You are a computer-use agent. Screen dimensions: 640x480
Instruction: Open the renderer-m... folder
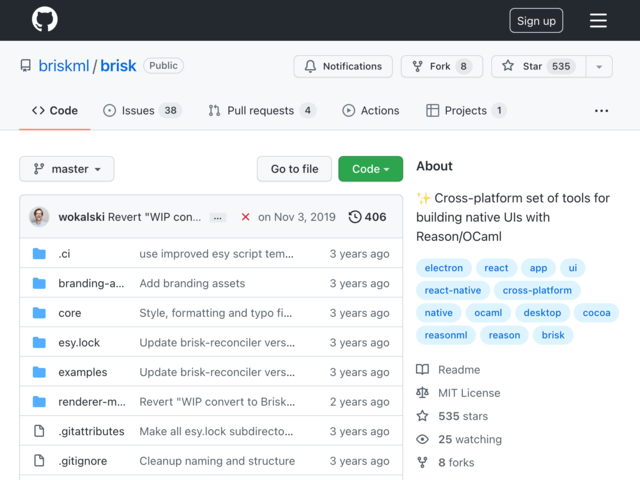tap(92, 402)
